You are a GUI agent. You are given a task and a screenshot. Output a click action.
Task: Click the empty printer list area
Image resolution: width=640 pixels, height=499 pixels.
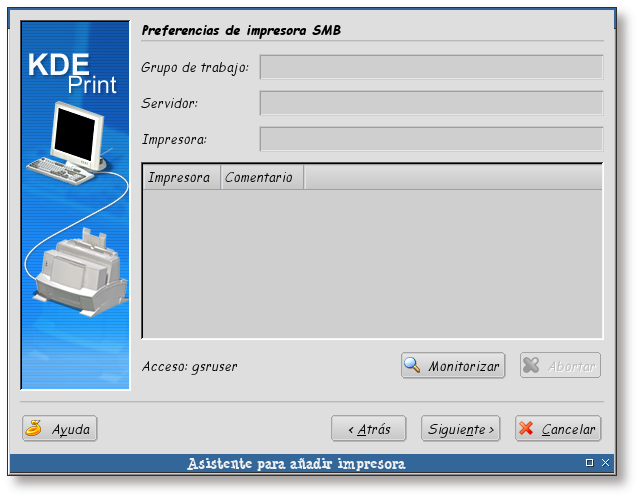click(372, 263)
